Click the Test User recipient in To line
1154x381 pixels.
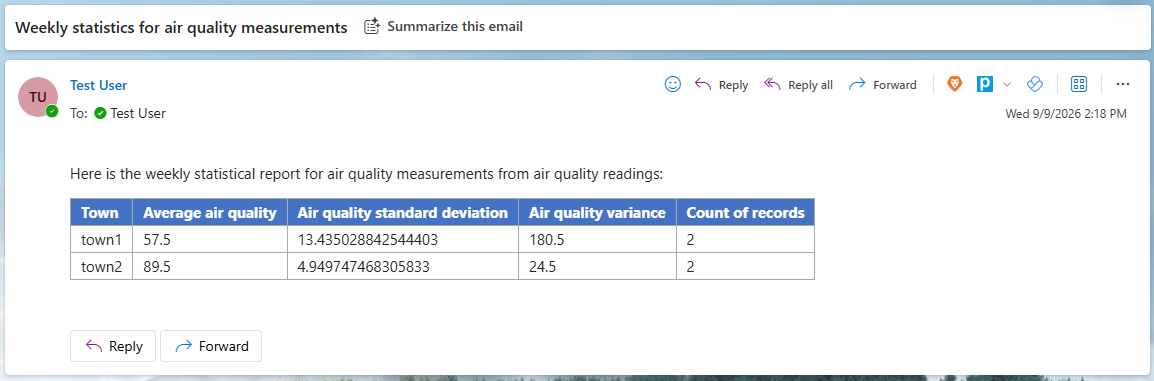pyautogui.click(x=130, y=113)
